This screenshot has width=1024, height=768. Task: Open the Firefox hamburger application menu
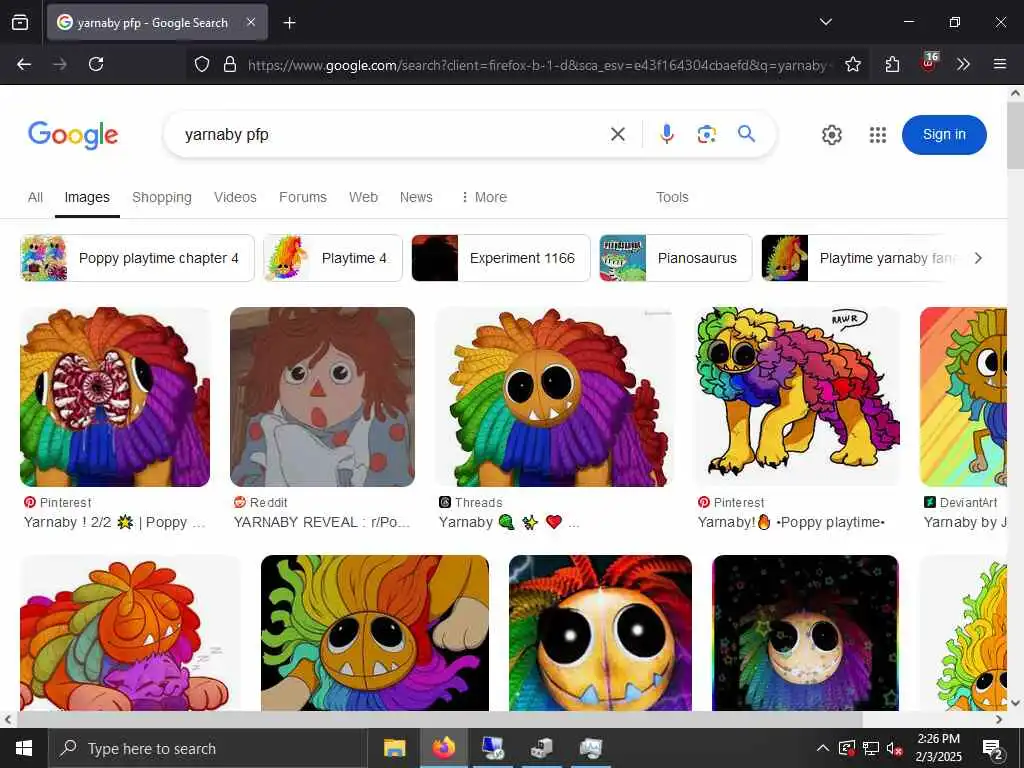(1000, 64)
